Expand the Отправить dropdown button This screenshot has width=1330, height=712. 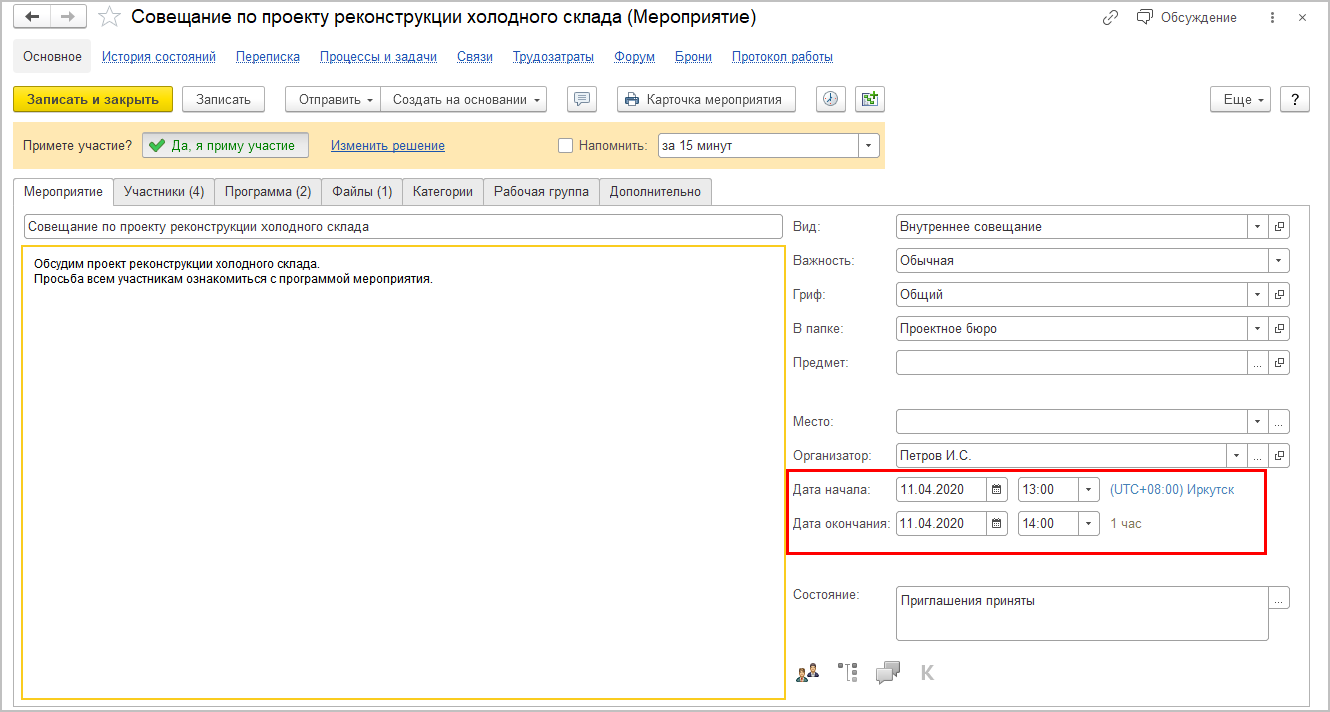pyautogui.click(x=333, y=99)
